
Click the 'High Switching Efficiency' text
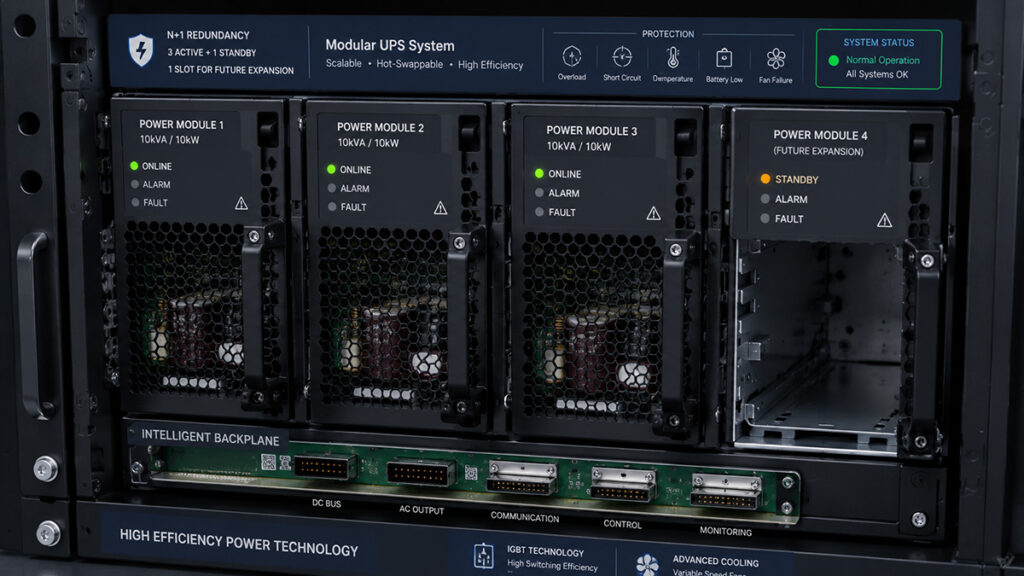click(552, 565)
